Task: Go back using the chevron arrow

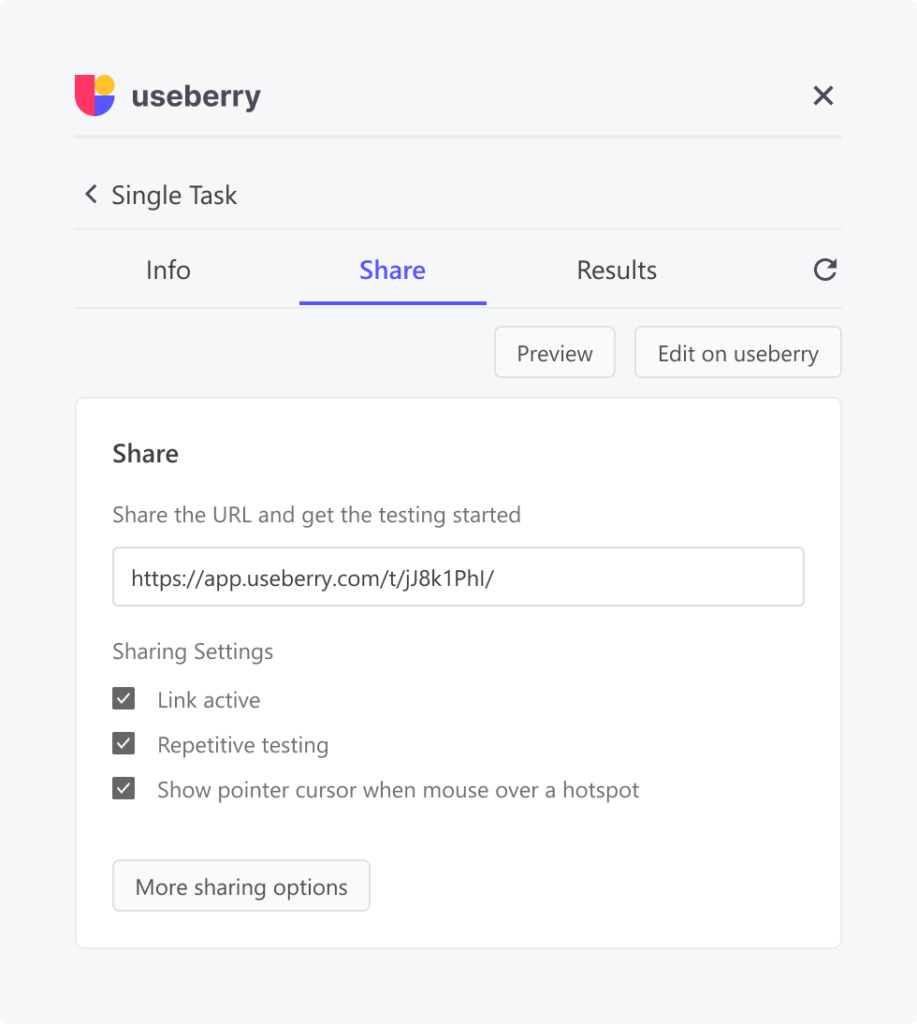Action: click(x=91, y=194)
